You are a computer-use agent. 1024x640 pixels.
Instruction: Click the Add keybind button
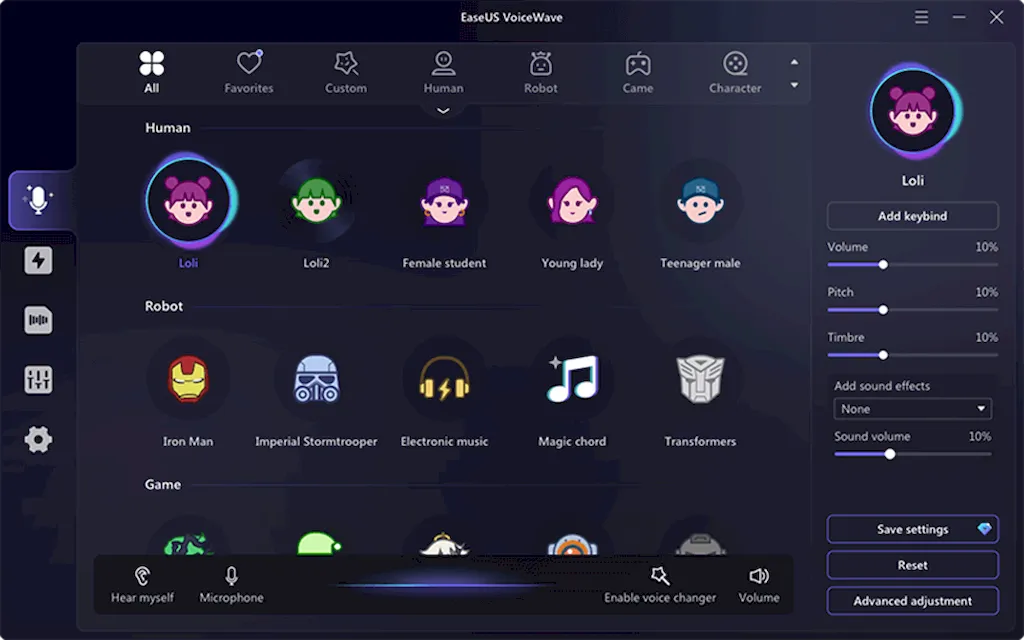pos(912,216)
